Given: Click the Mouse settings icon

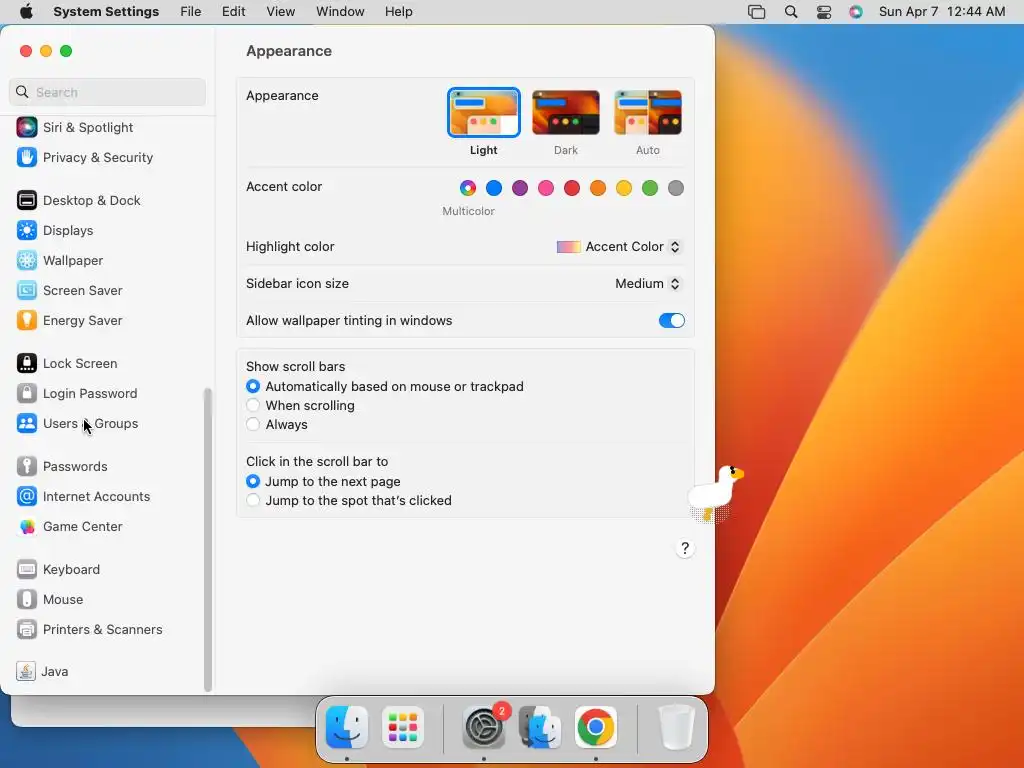Looking at the screenshot, I should (27, 600).
